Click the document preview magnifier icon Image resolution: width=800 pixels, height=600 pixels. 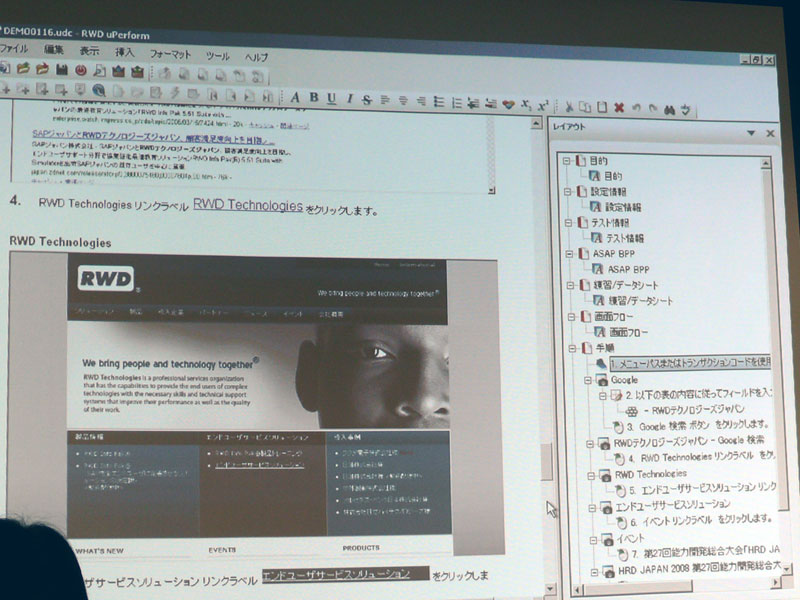point(99,70)
